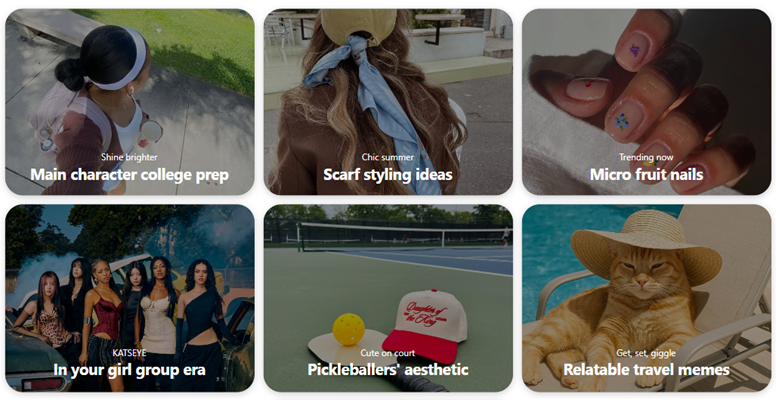Click the 'Pickleballers' aesthetic' title text
The image size is (776, 400).
[388, 370]
